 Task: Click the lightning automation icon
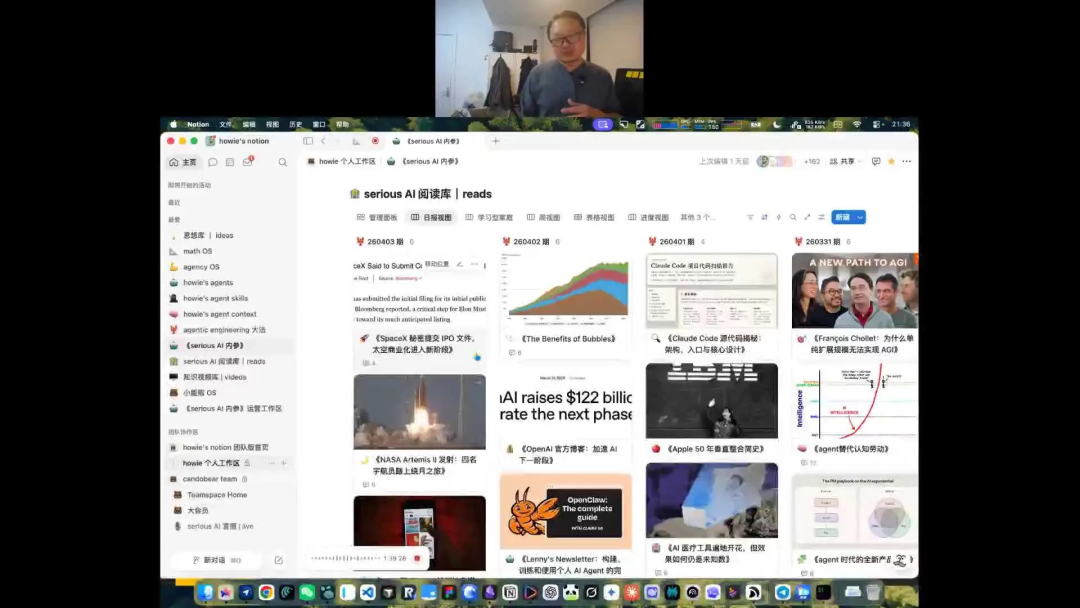[x=779, y=217]
